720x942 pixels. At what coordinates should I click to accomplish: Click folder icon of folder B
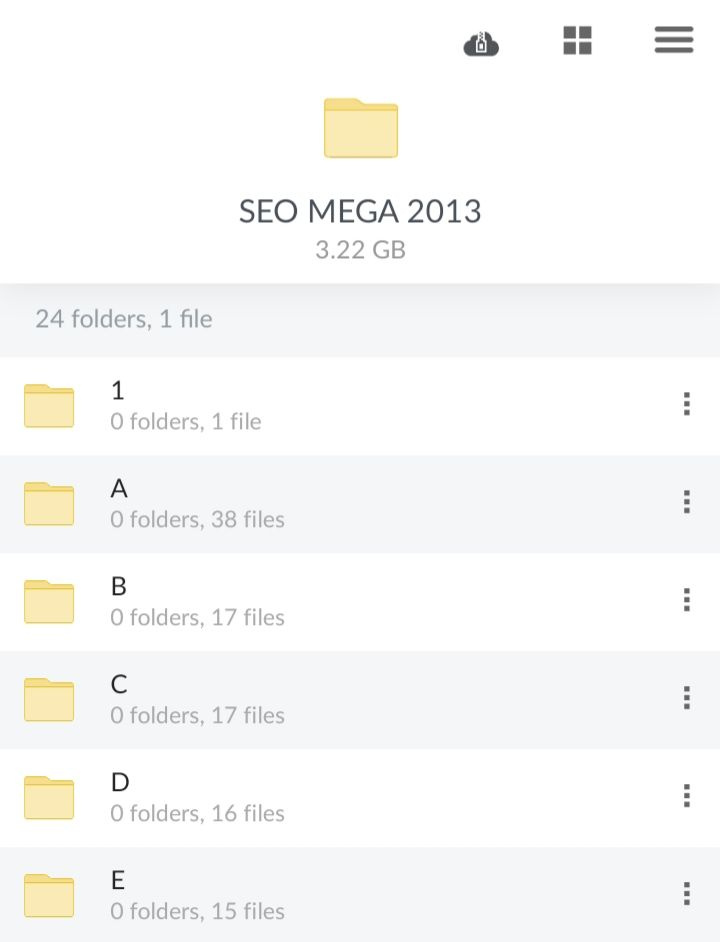(49, 601)
